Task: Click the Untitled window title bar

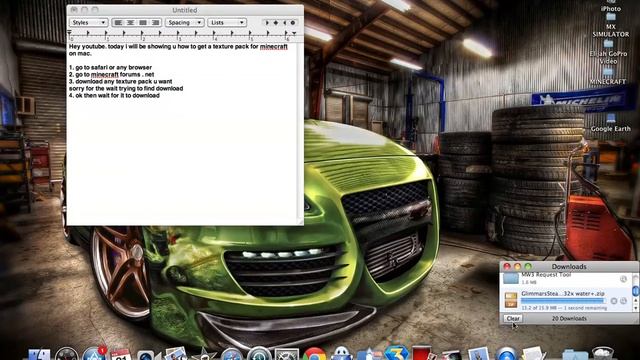Action: click(x=185, y=10)
